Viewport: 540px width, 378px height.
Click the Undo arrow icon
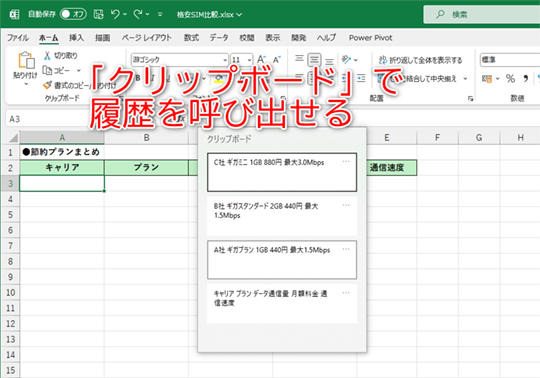click(115, 14)
